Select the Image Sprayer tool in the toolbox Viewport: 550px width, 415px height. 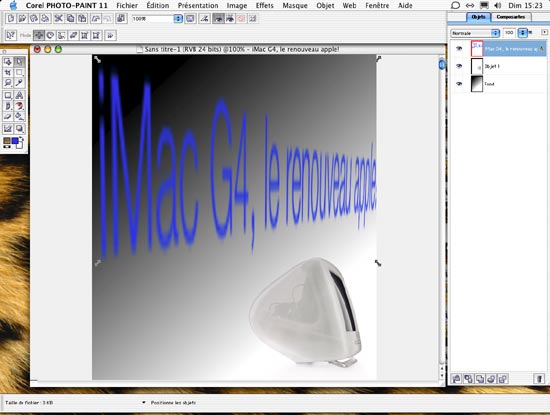(x=8, y=129)
